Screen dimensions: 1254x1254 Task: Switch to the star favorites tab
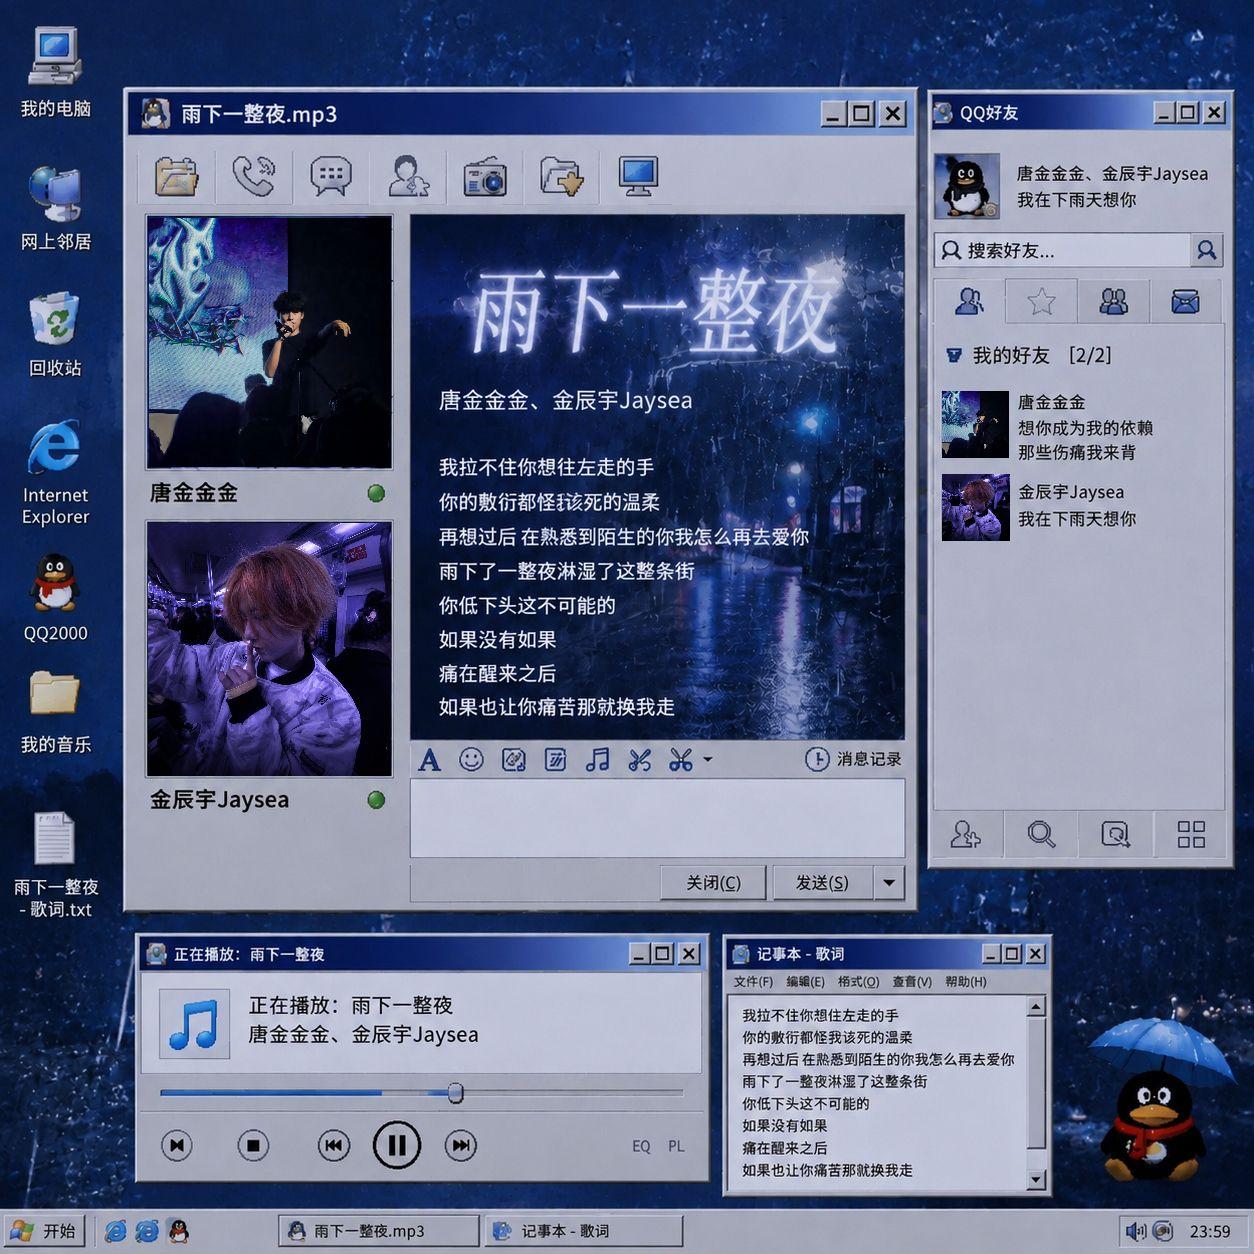[1041, 301]
